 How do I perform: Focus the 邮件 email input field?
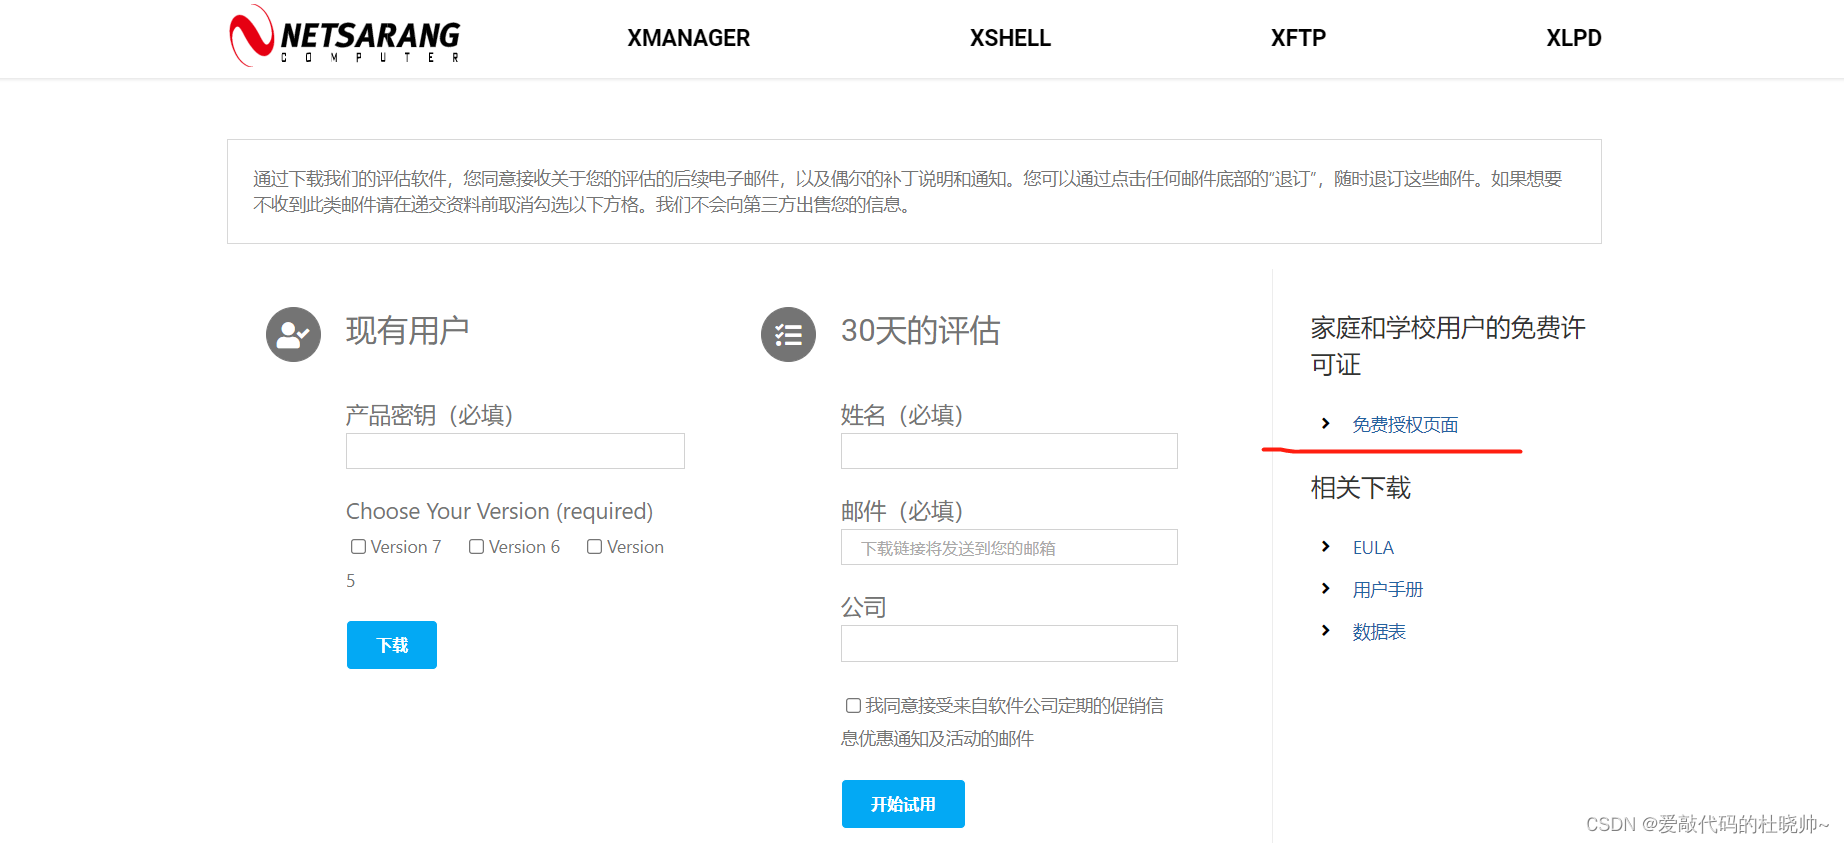tap(1009, 547)
